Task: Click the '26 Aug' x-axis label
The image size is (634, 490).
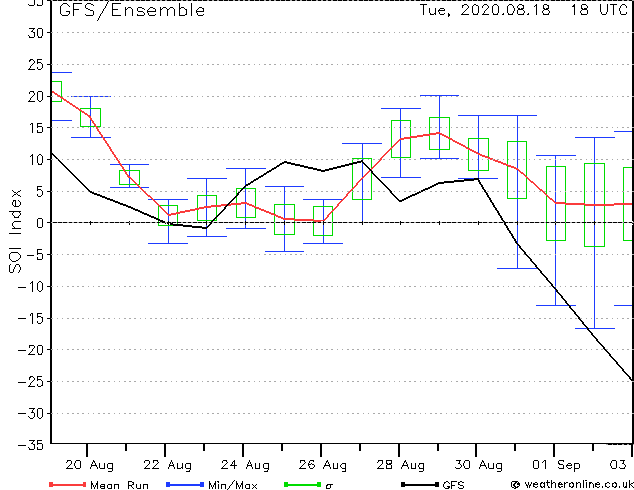Action: pos(323,465)
